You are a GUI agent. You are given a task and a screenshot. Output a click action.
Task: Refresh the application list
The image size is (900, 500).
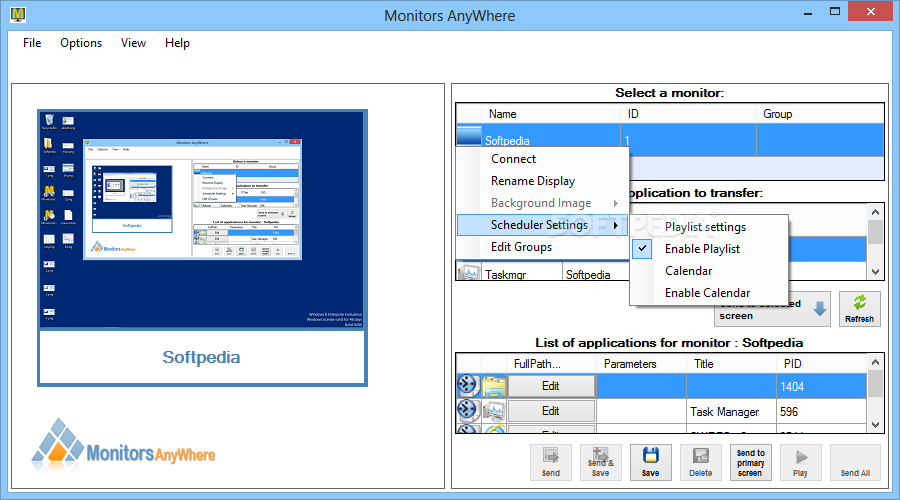859,309
